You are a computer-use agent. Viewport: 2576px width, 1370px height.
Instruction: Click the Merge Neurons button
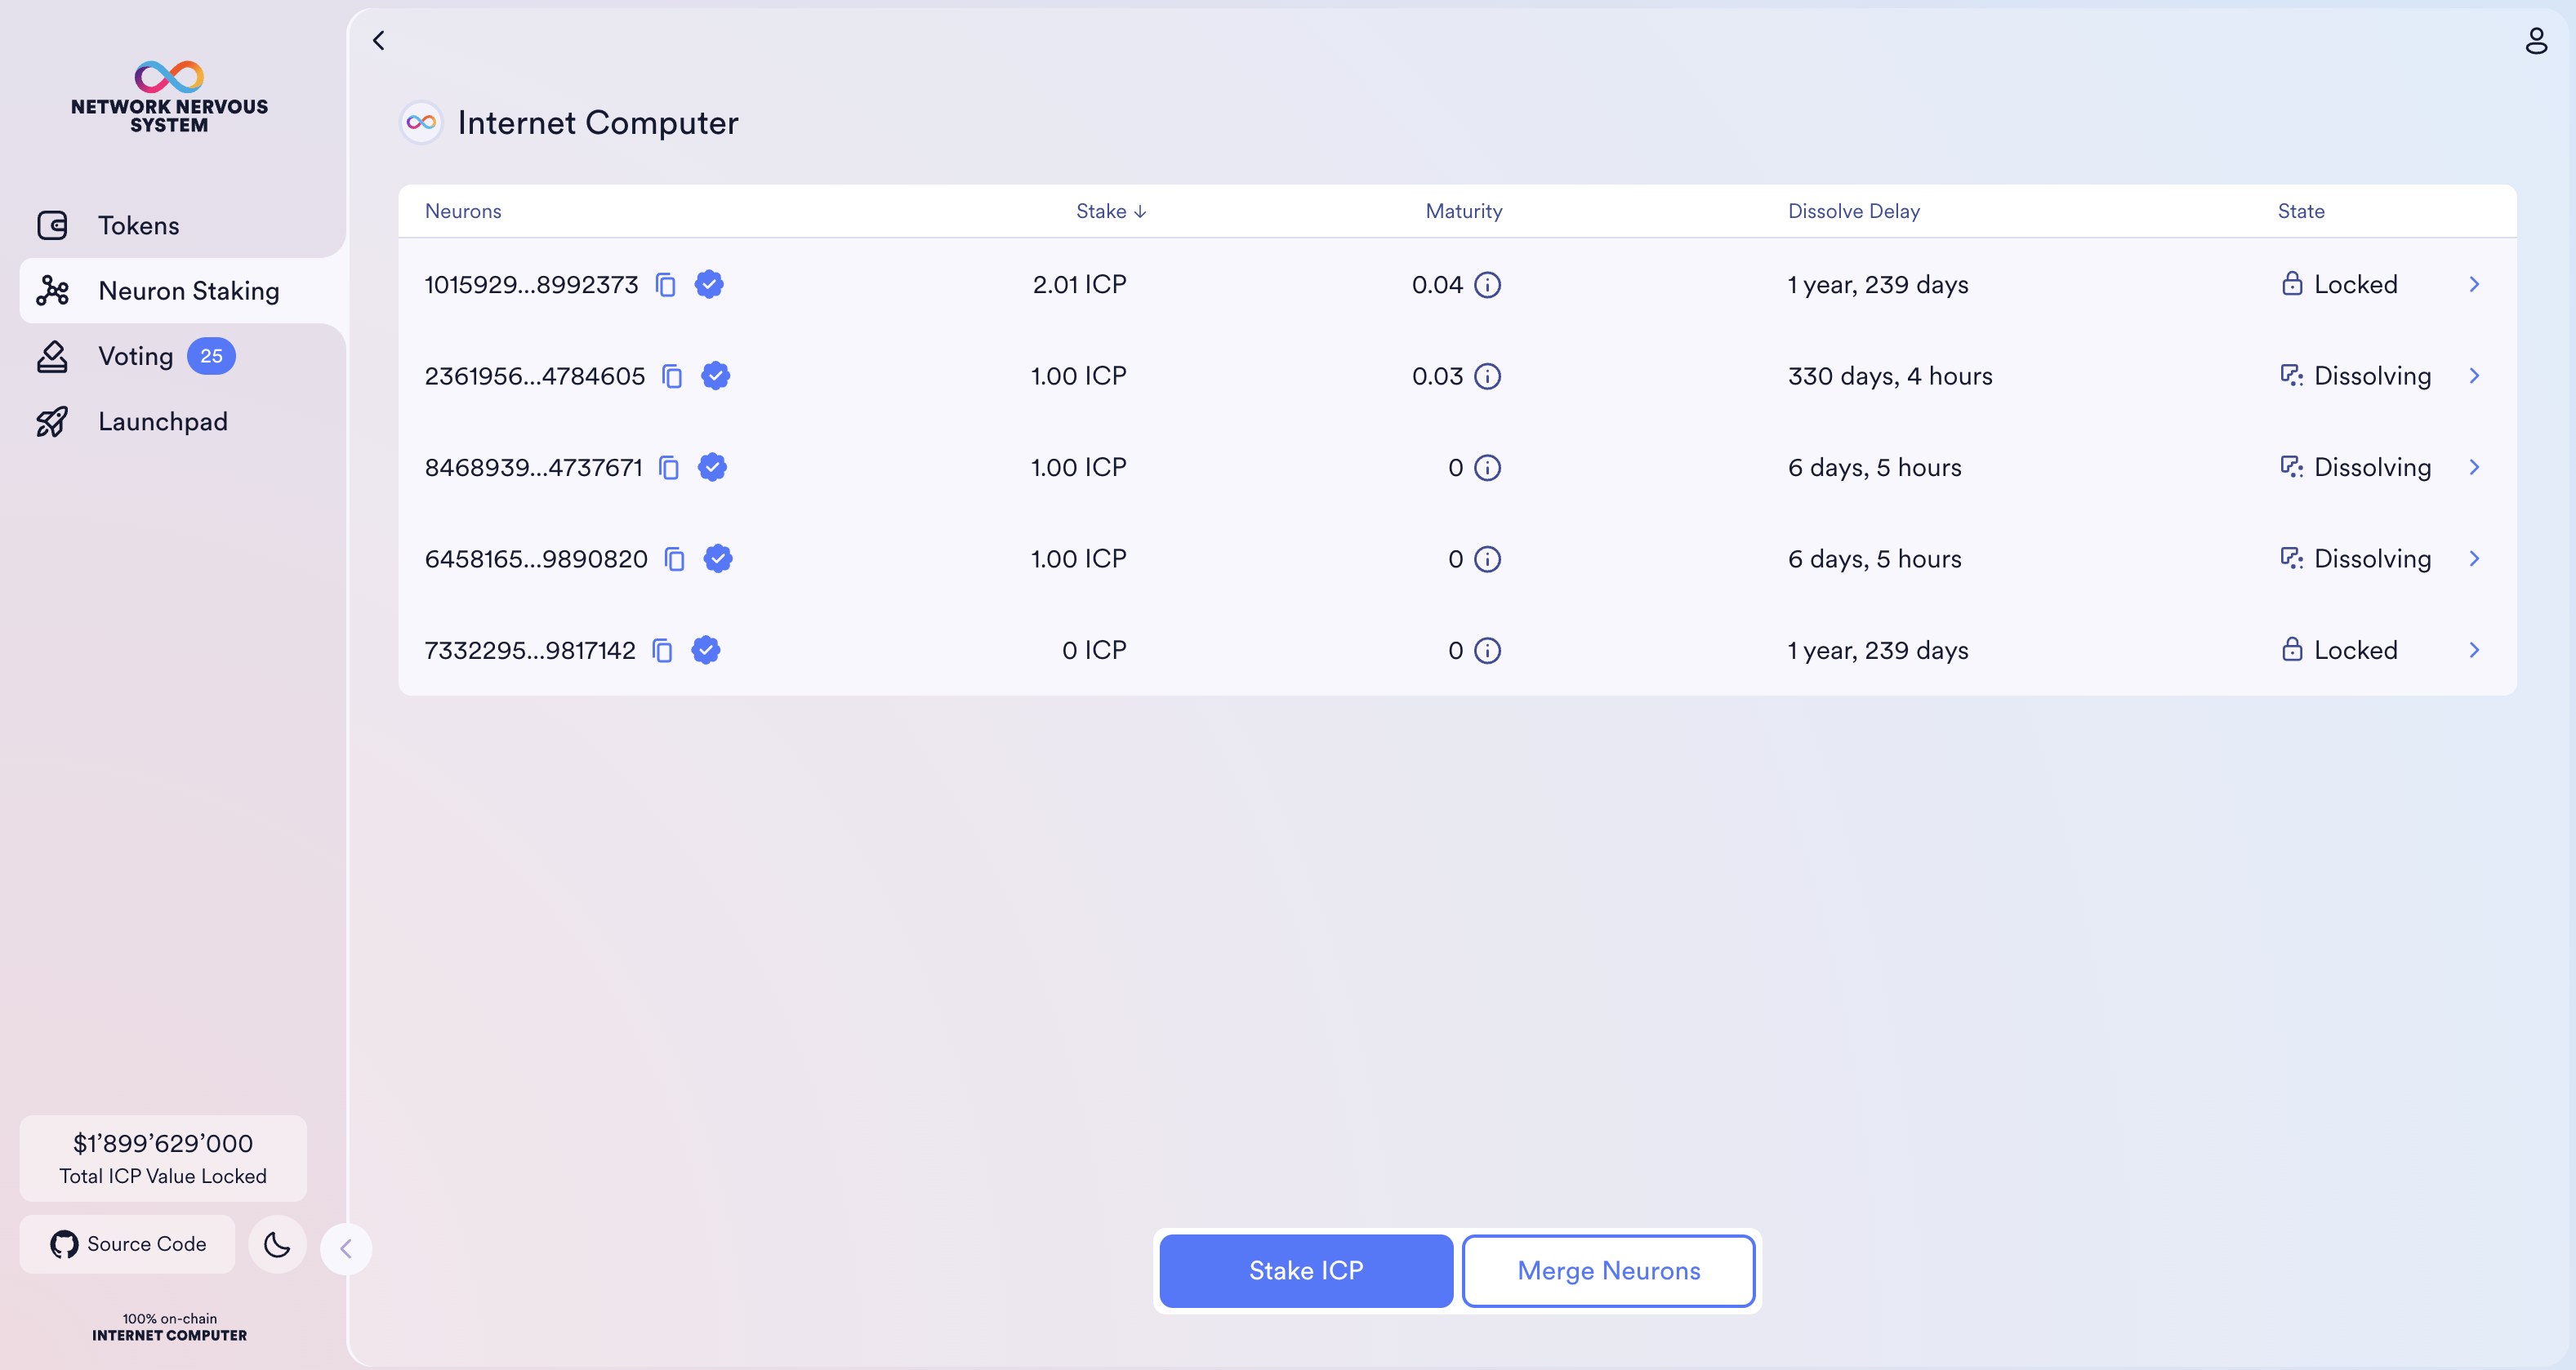coord(1608,1270)
